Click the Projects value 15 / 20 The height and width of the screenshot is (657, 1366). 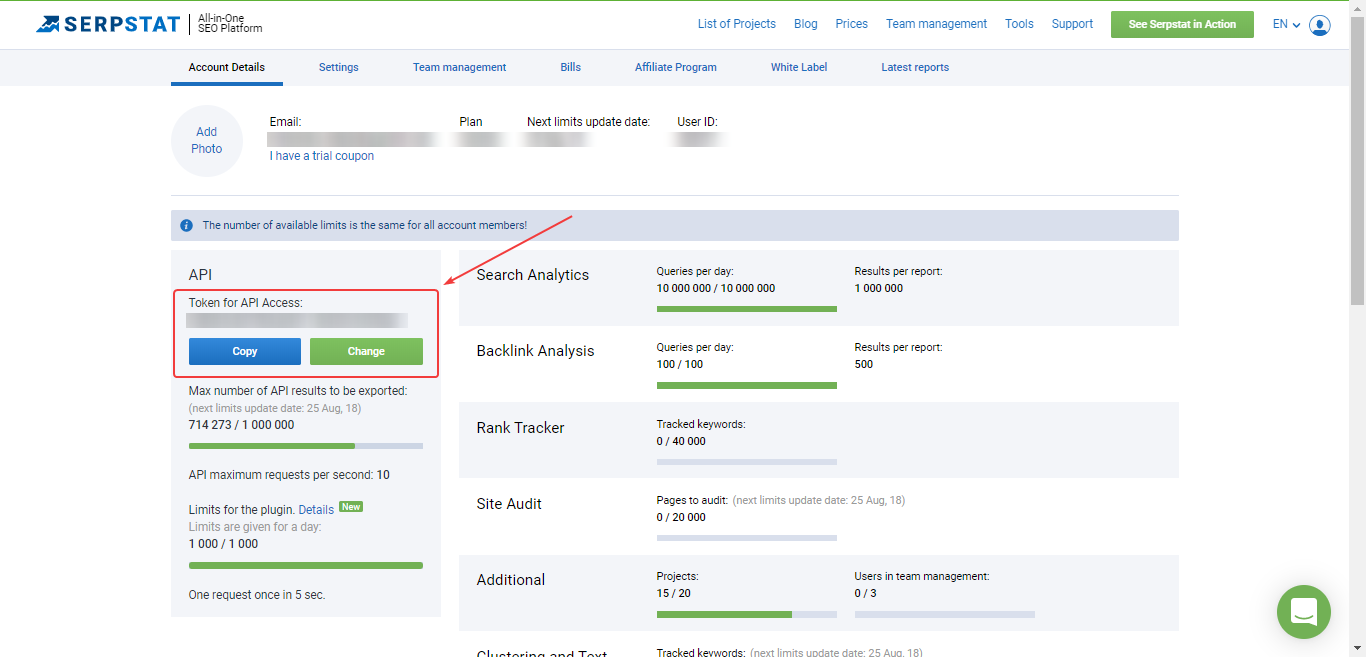pos(674,593)
